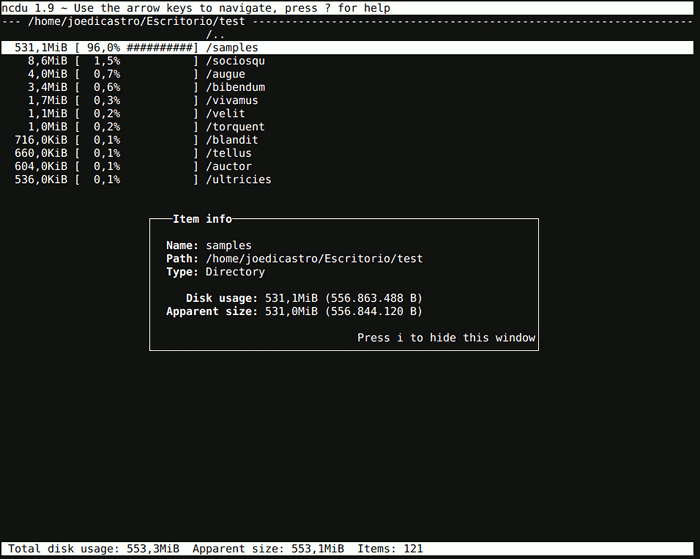This screenshot has height=559, width=700.
Task: Select the /blandit directory entry
Action: point(232,140)
